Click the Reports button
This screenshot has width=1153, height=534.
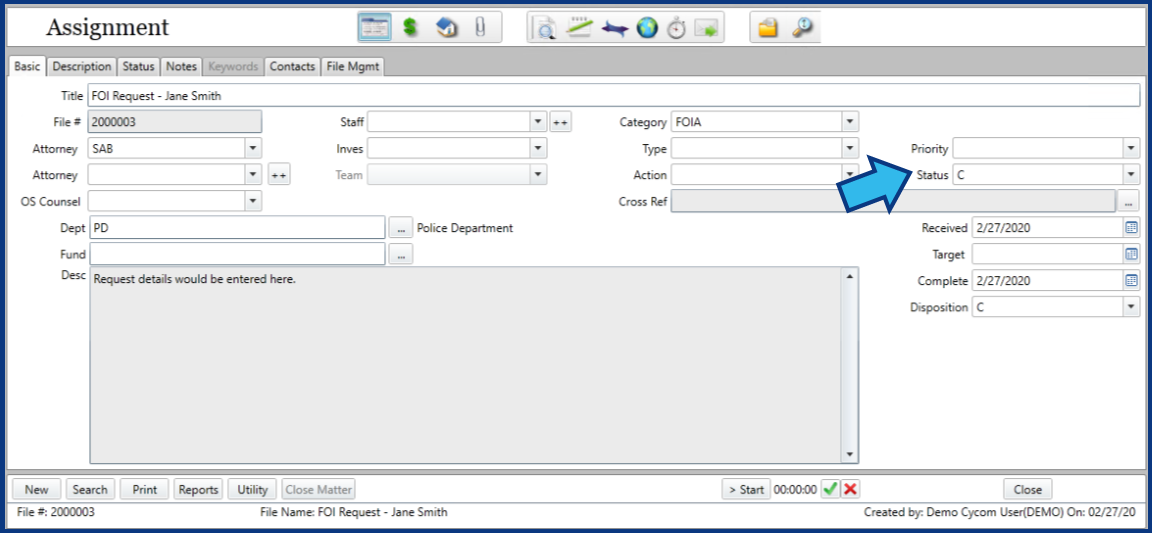click(x=199, y=489)
